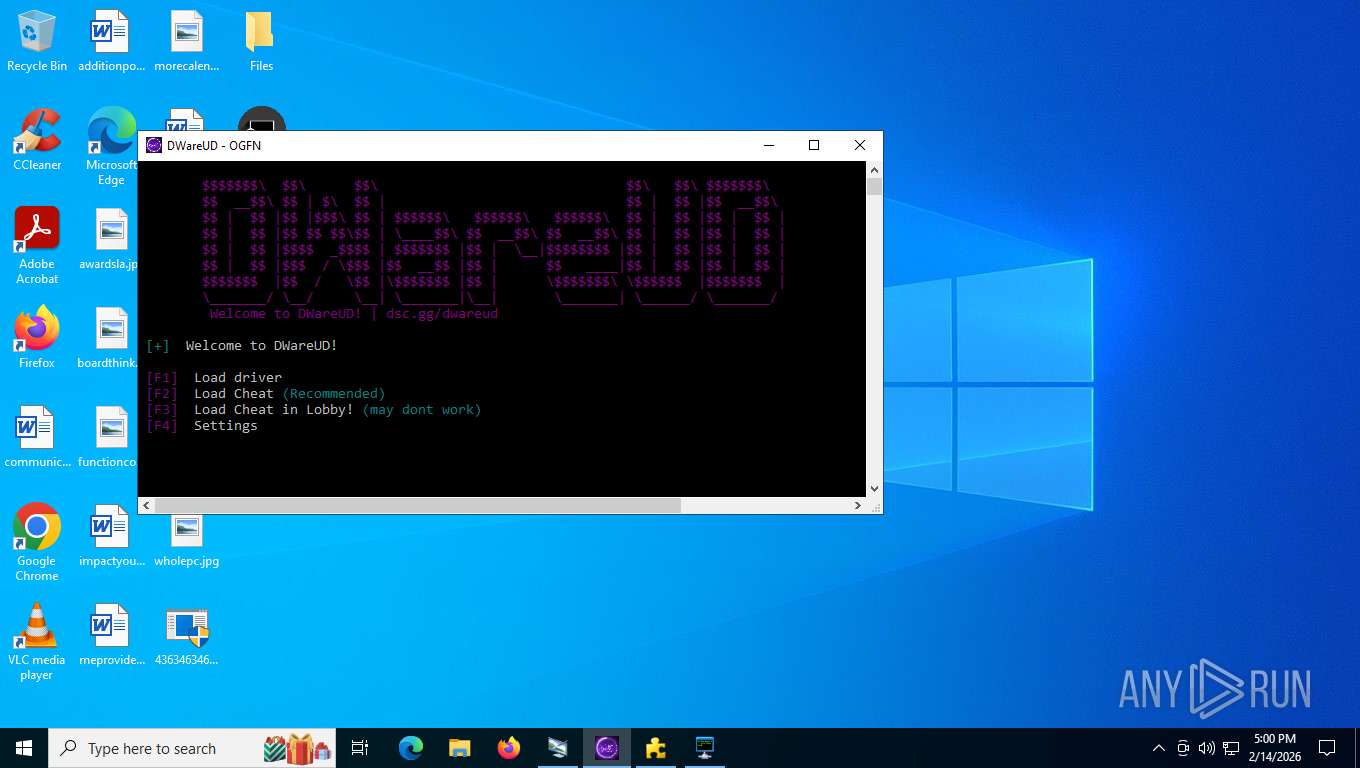Click the console horizontal scrollbar thumb
The height and width of the screenshot is (768, 1360).
pos(418,506)
